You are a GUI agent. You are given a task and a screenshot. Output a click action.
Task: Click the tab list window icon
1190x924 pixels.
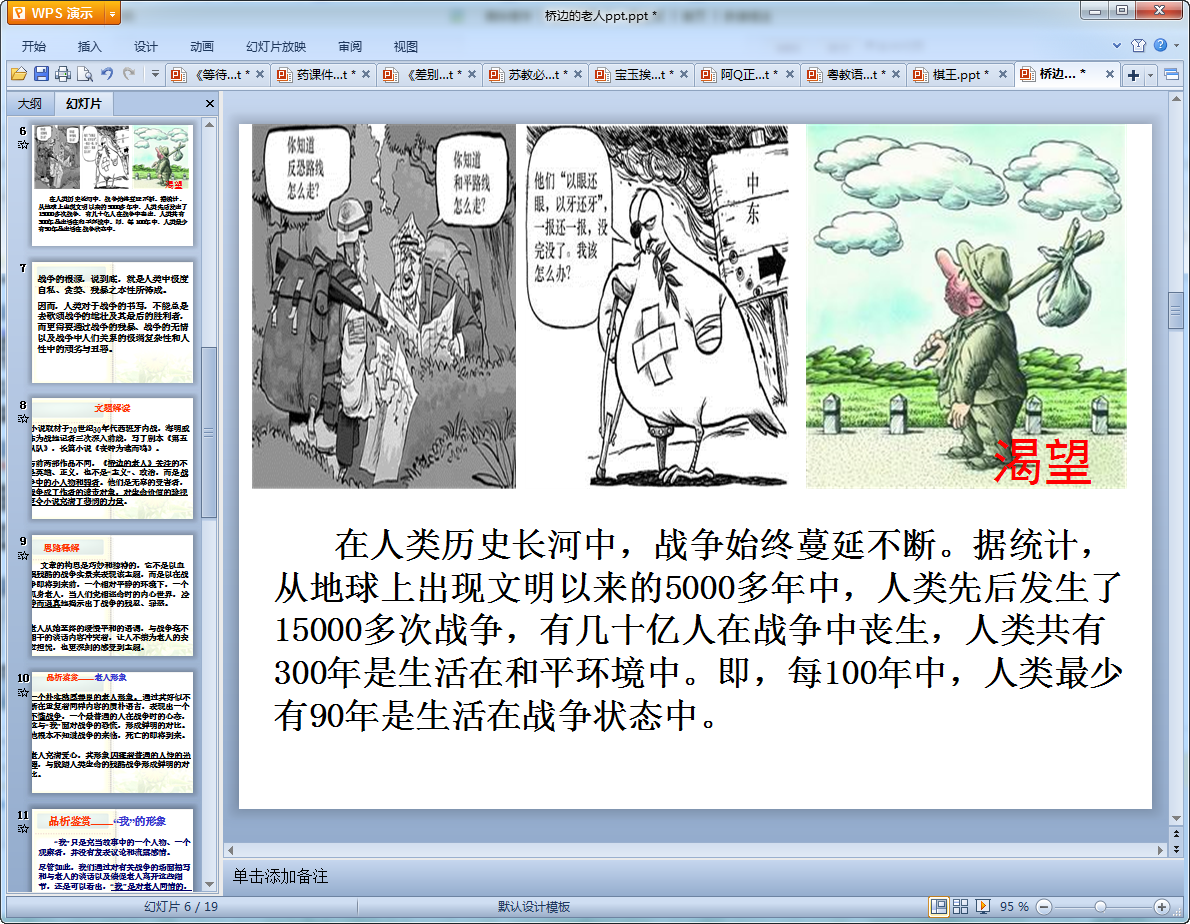click(x=1172, y=74)
